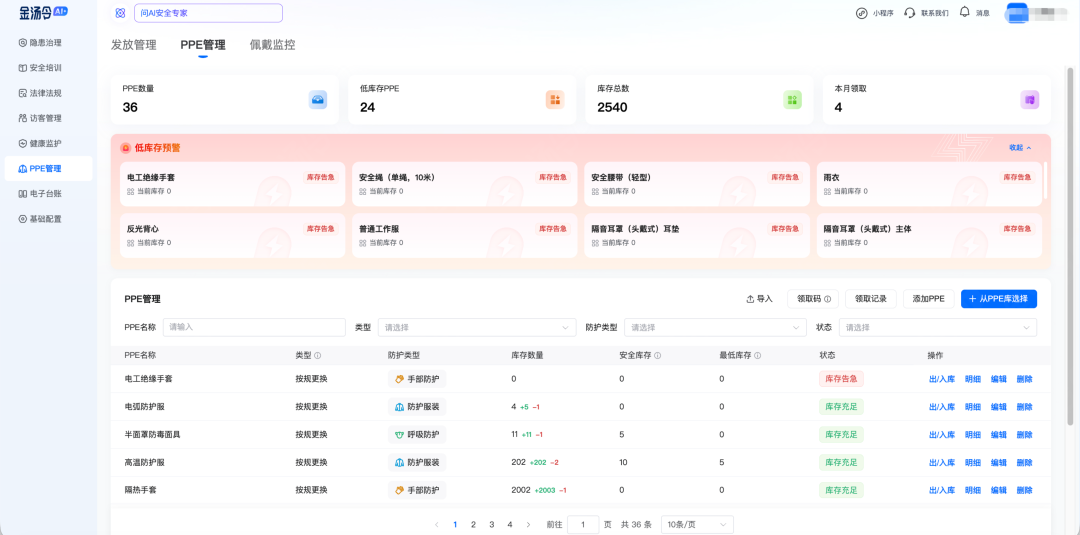Click 明细 for 高温防护服 row
This screenshot has width=1080, height=535.
click(973, 463)
